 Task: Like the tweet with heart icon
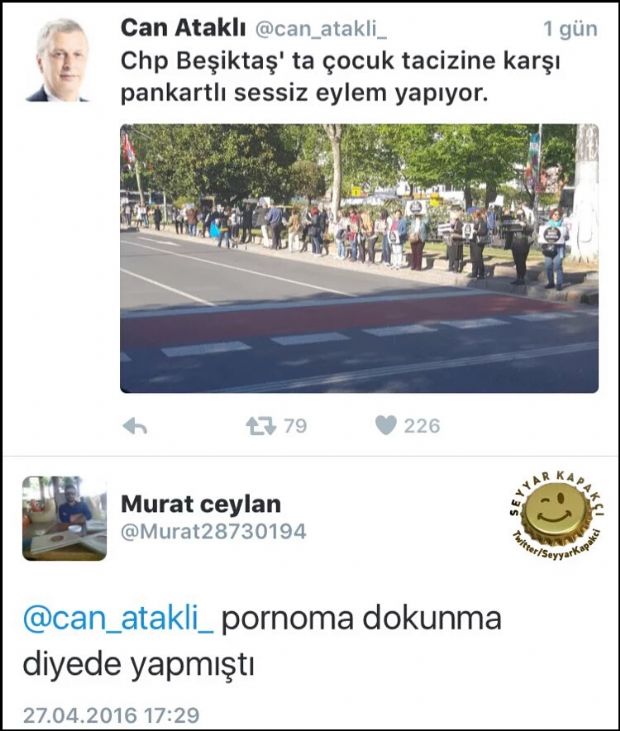(386, 425)
